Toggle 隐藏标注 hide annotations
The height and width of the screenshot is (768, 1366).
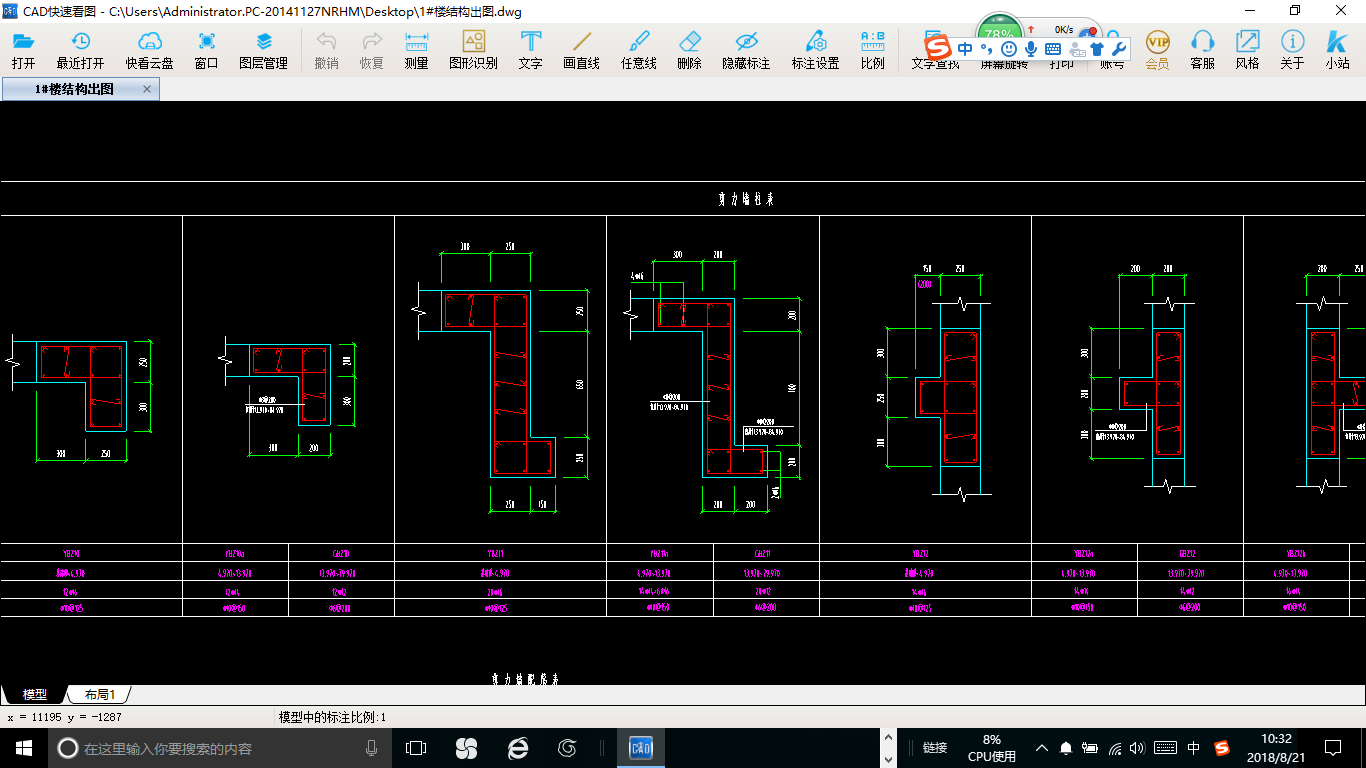coord(746,50)
